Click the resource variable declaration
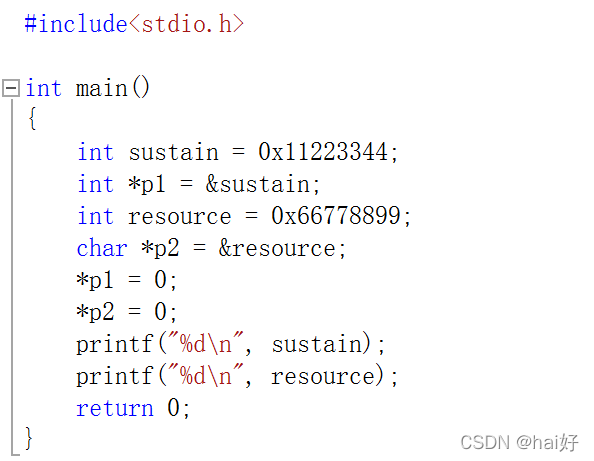This screenshot has width=594, height=461. (x=180, y=217)
